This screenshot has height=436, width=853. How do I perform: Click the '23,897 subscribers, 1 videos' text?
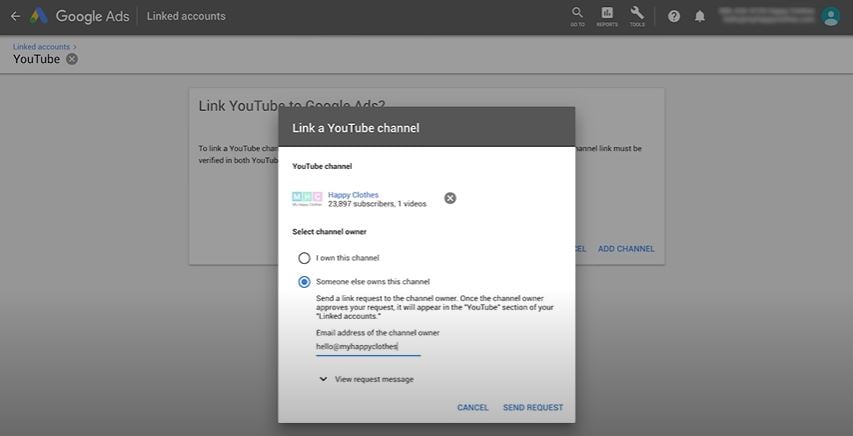point(377,204)
